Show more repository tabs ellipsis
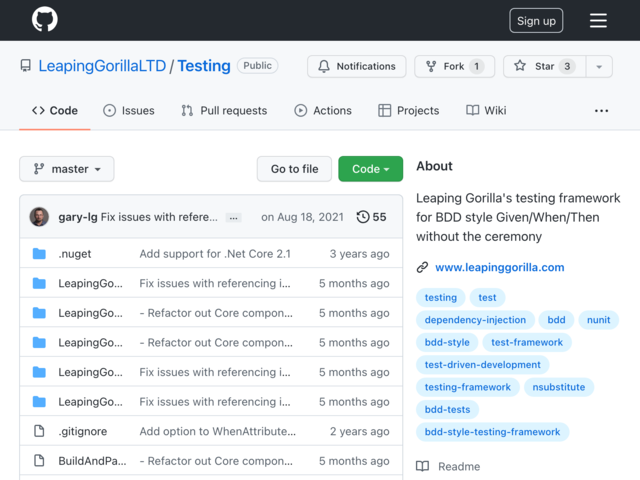Image resolution: width=640 pixels, height=480 pixels. (601, 111)
